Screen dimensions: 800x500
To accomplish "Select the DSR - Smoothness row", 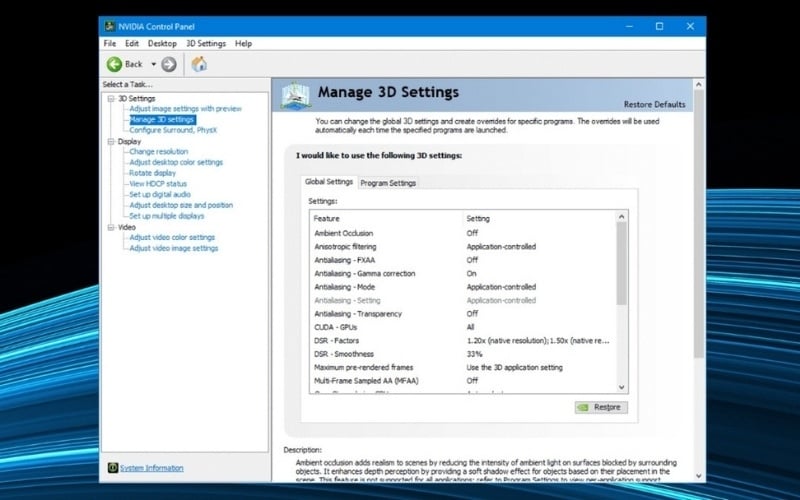I will tap(463, 354).
